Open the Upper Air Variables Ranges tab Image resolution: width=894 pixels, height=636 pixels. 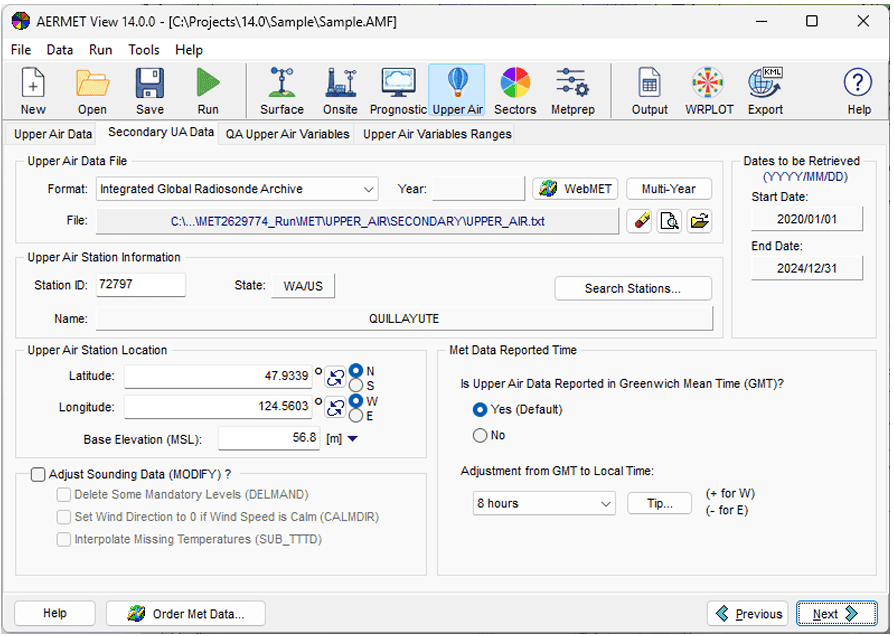[437, 135]
